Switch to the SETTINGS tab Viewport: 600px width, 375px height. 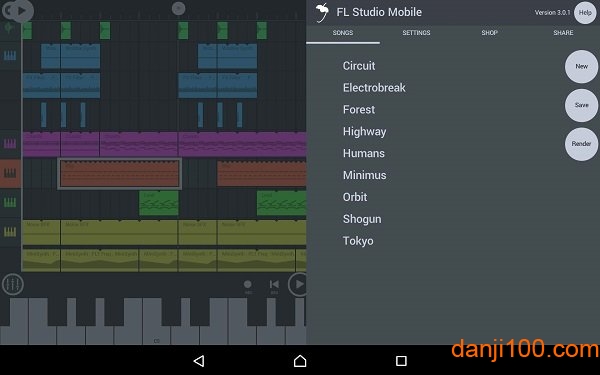(416, 33)
